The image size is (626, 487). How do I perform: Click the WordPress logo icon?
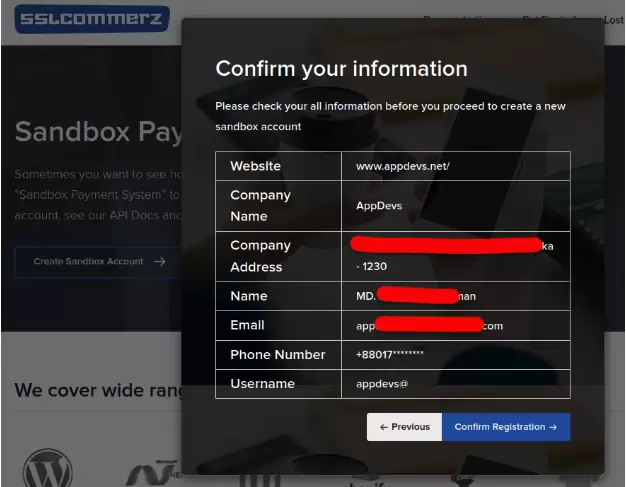(48, 469)
